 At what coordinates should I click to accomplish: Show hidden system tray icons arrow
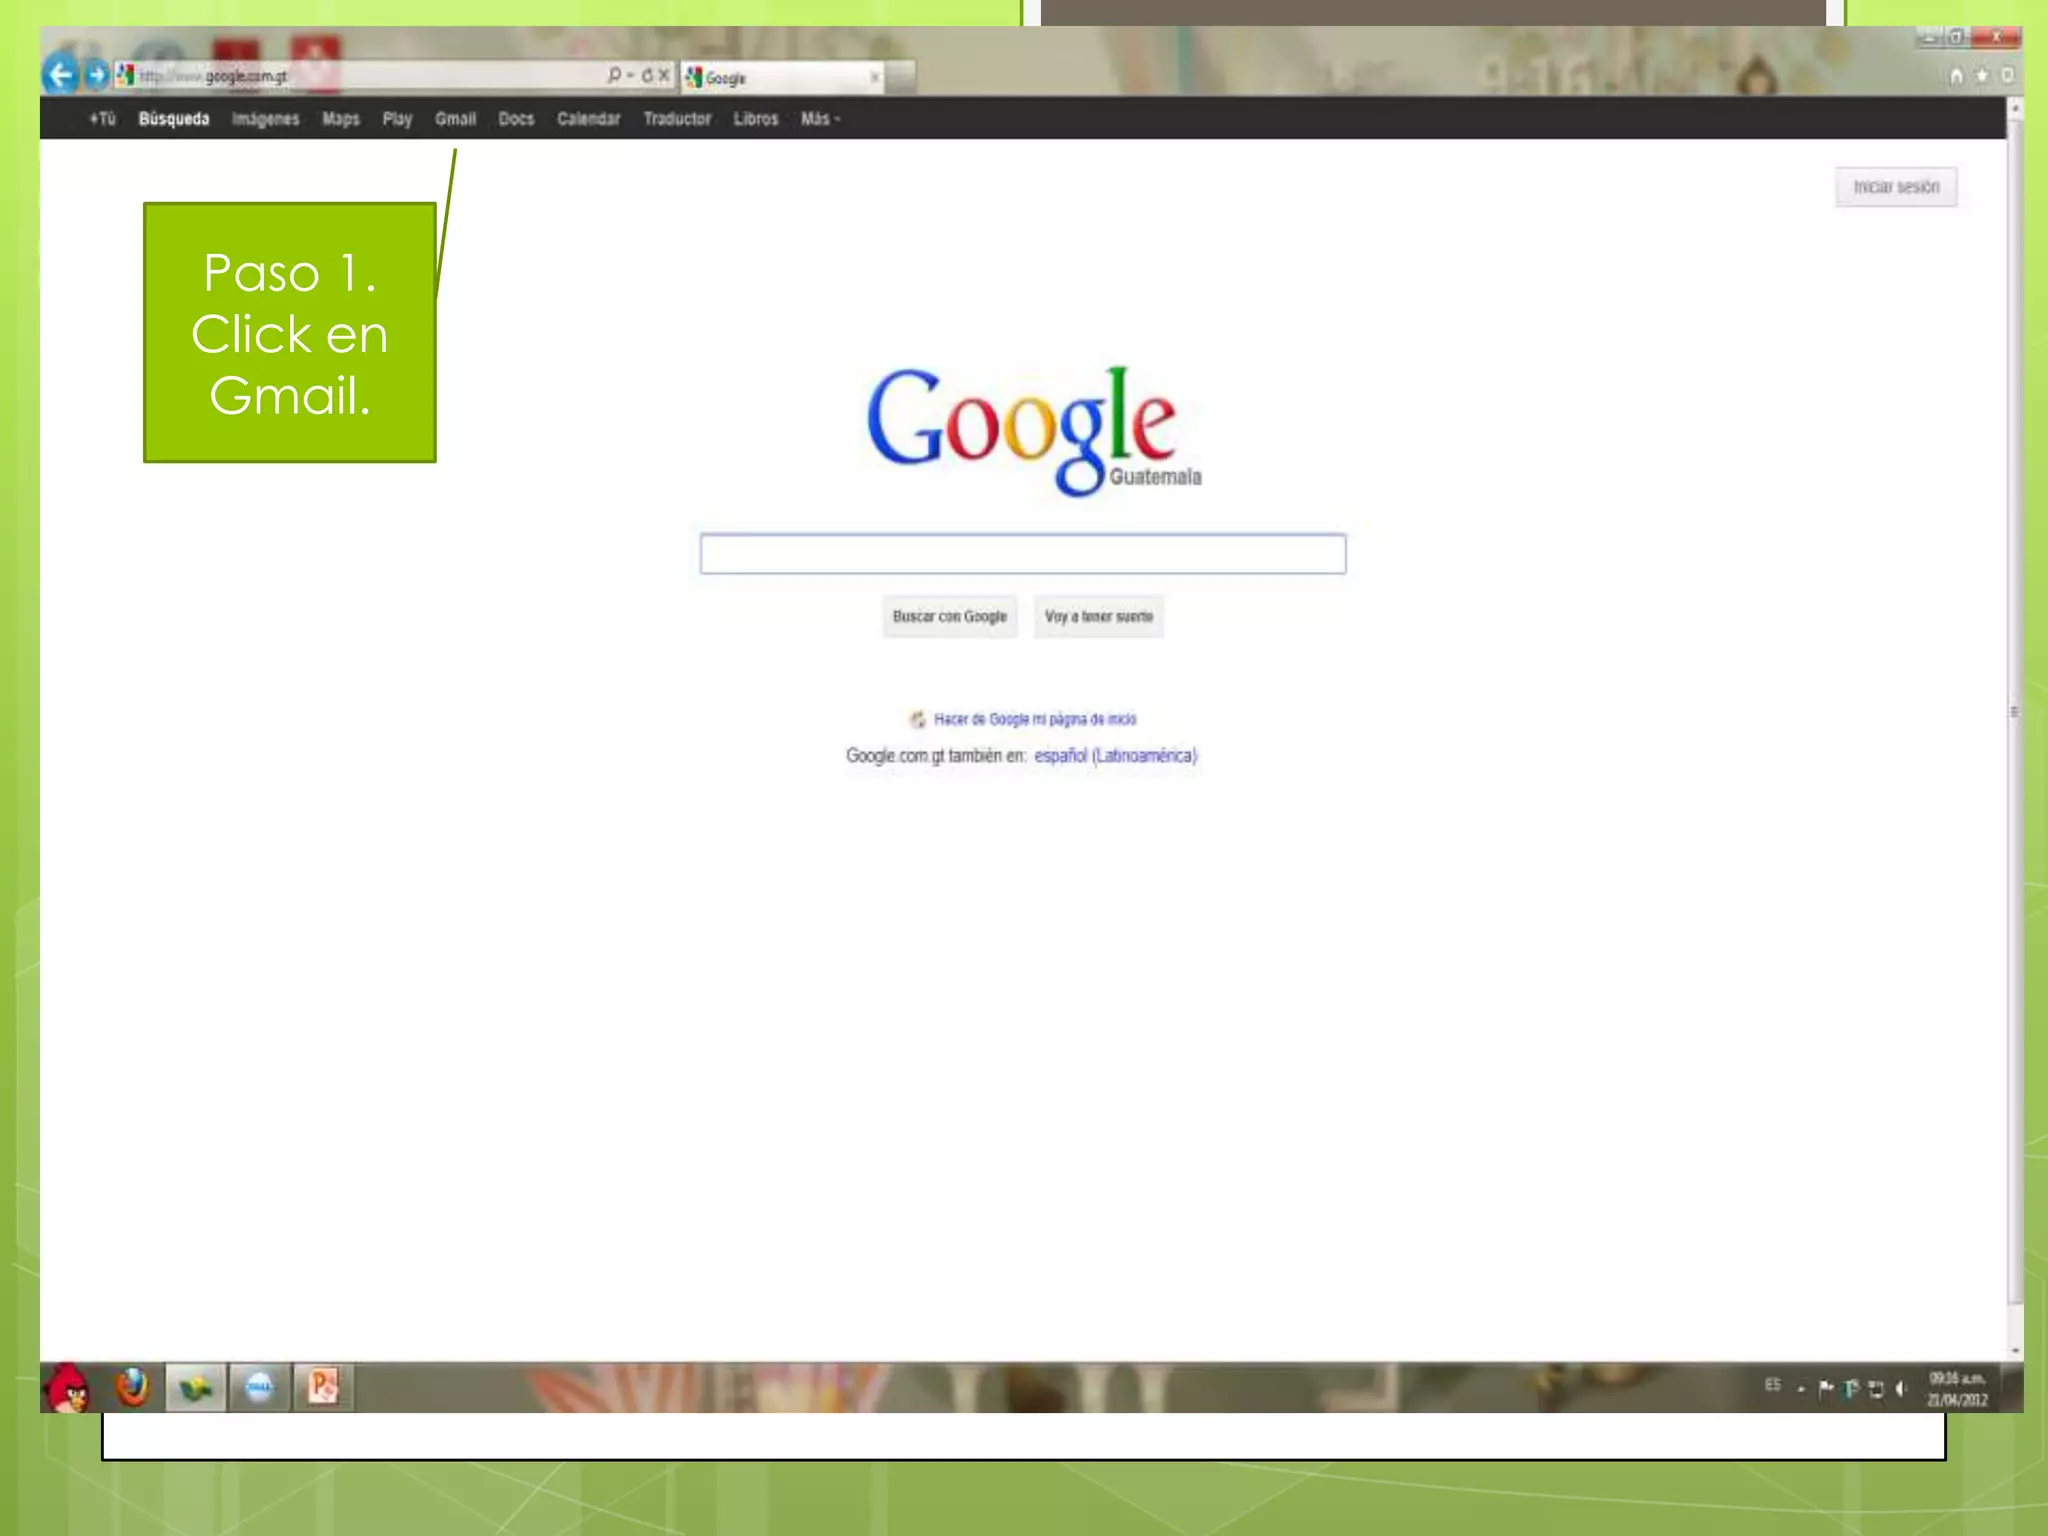pos(1801,1388)
